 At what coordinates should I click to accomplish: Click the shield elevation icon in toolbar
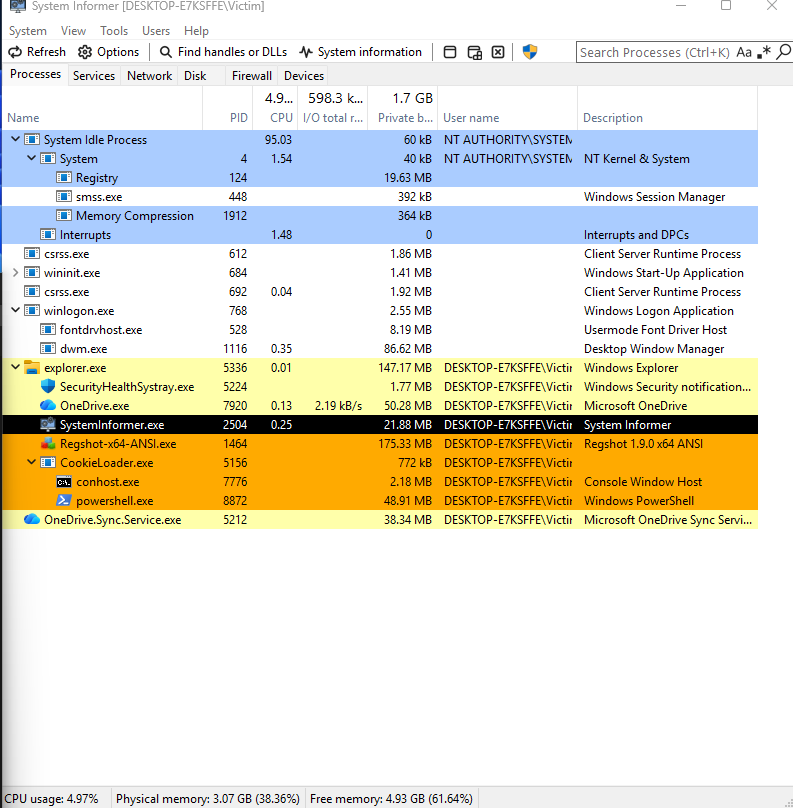tap(530, 52)
